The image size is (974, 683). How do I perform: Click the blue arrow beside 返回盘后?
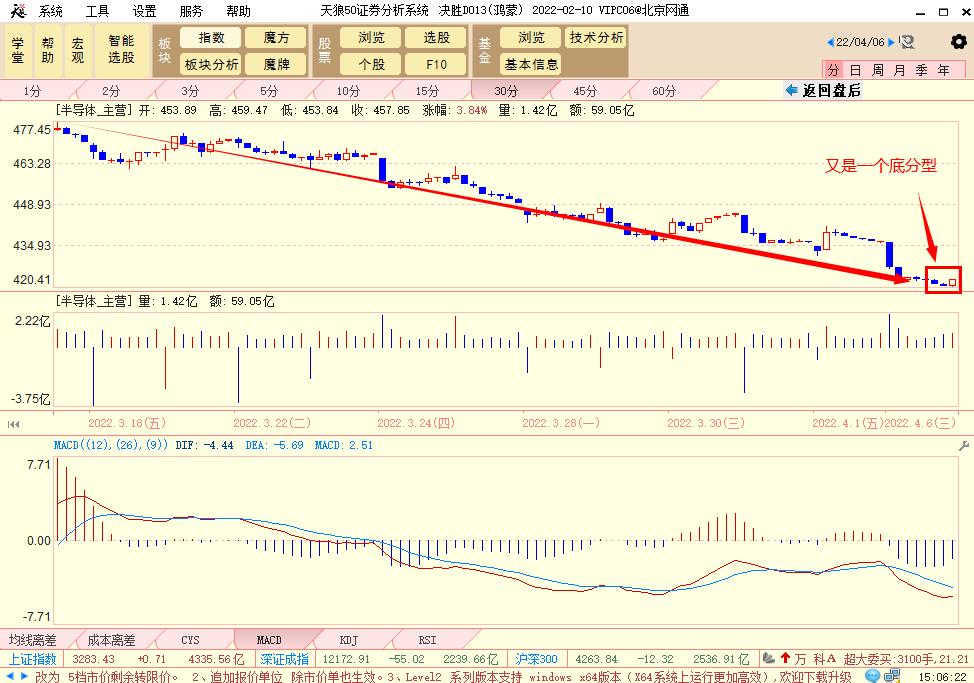click(792, 90)
